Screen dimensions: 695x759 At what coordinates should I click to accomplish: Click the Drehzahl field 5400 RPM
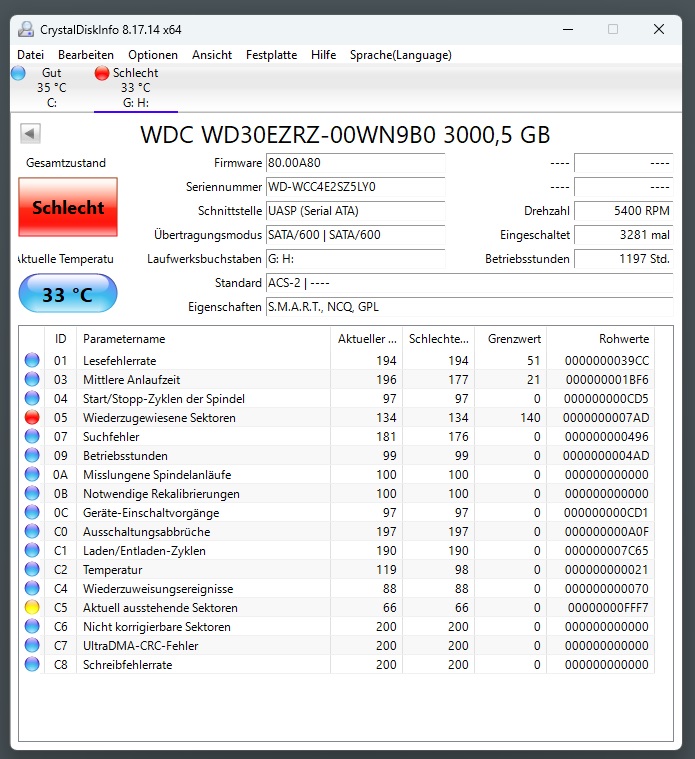(623, 211)
